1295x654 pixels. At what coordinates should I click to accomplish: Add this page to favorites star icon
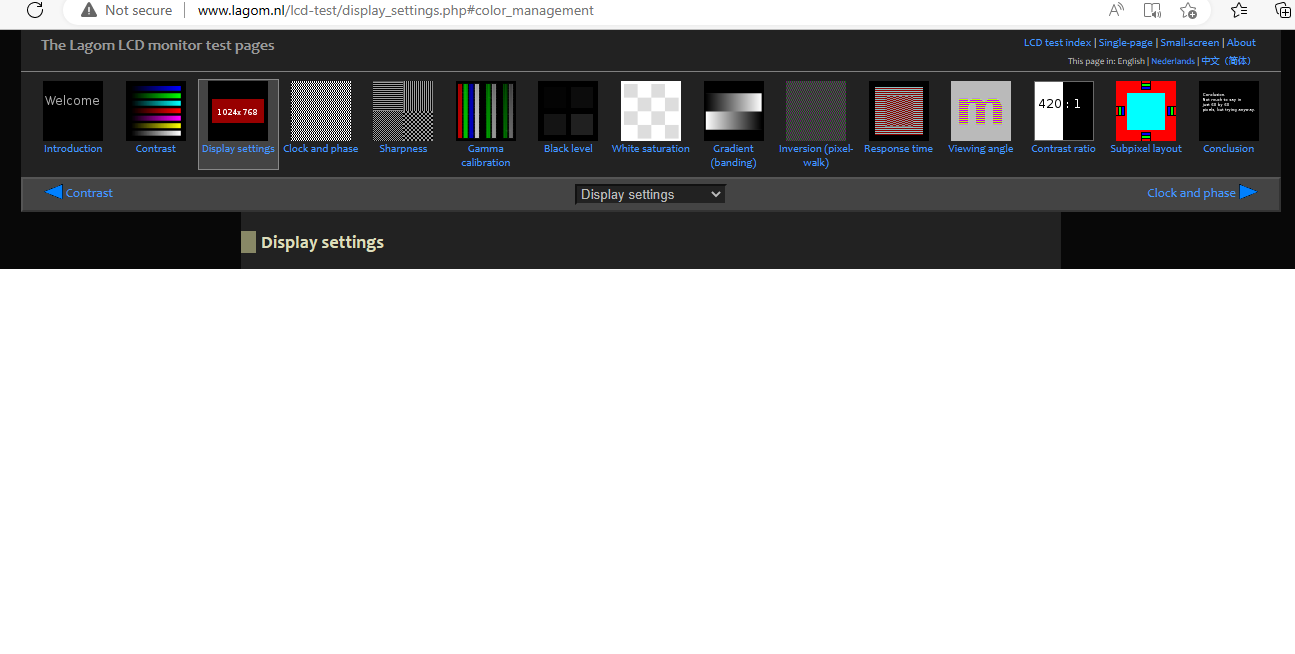[x=1188, y=10]
